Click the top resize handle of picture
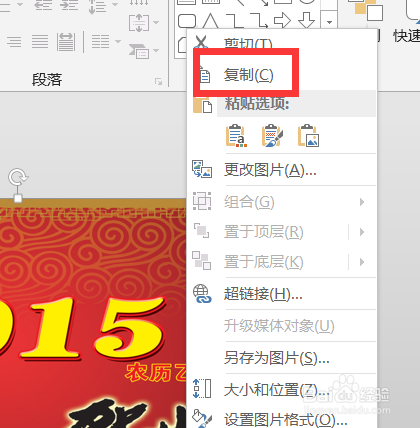 click(18, 198)
